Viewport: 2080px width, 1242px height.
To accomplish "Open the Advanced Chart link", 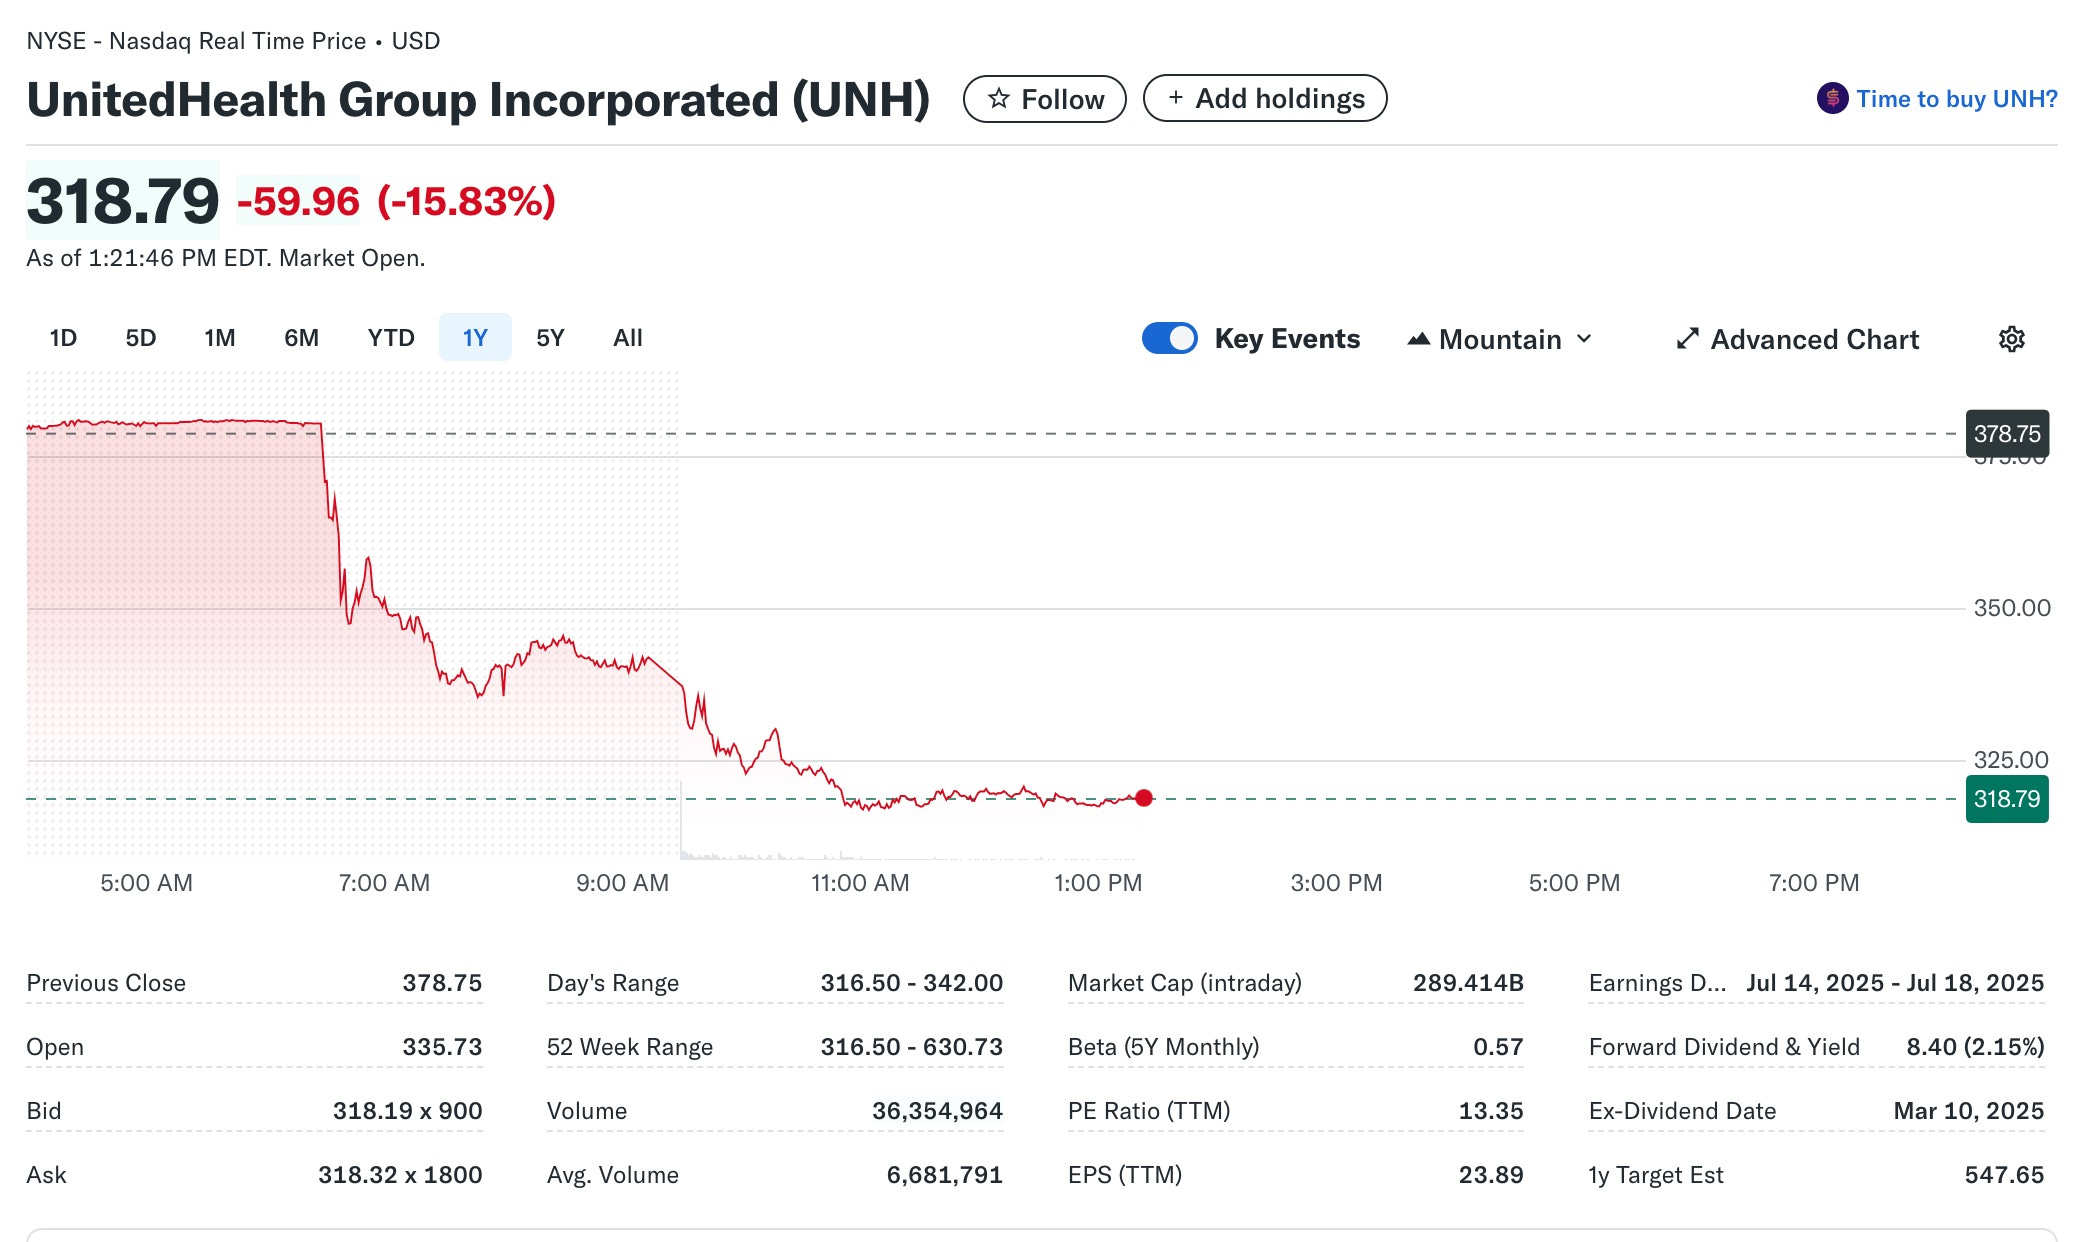I will click(1798, 339).
